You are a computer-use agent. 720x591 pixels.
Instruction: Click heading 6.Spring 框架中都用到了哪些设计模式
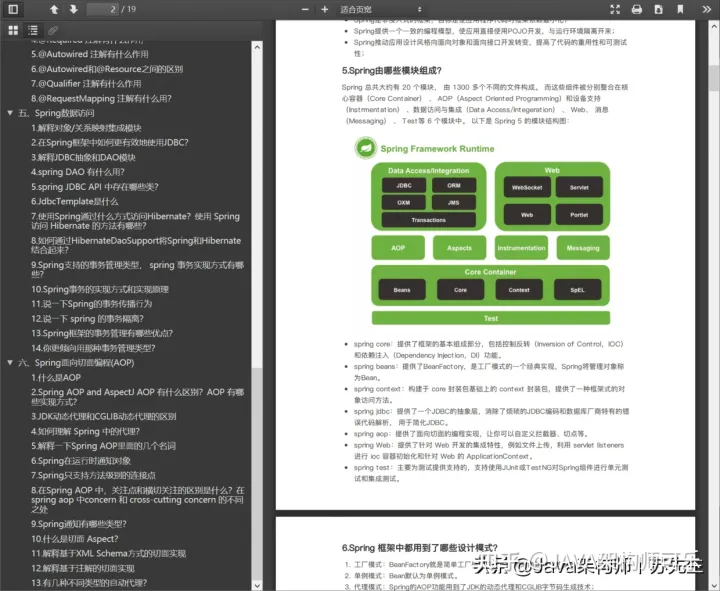[x=420, y=548]
